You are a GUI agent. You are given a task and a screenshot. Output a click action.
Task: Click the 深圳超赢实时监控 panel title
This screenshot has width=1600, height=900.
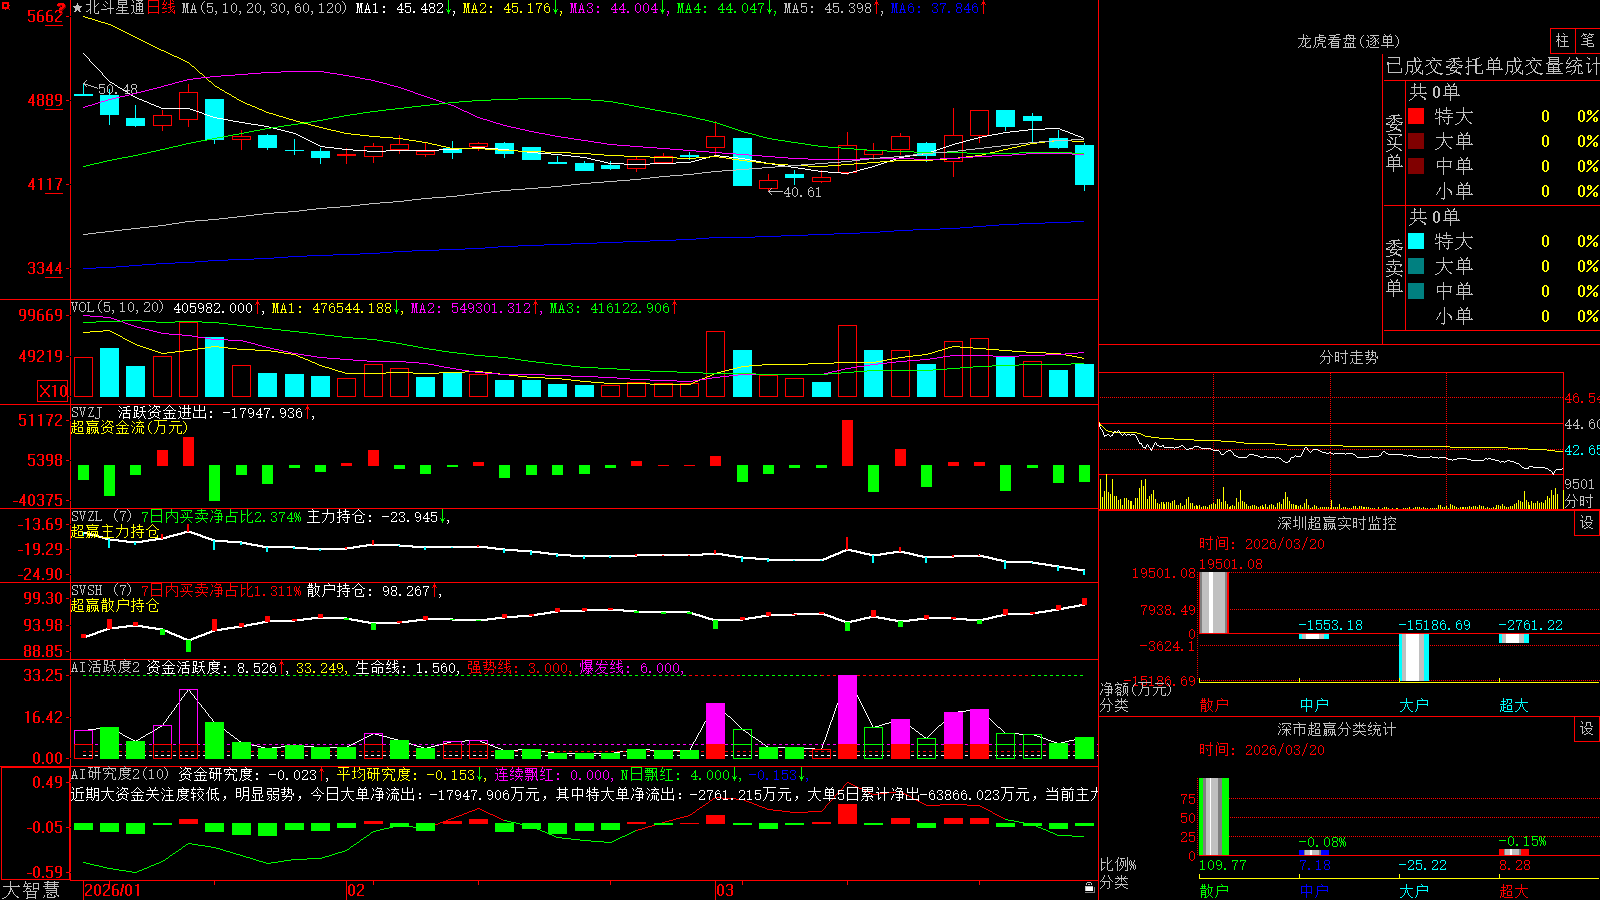1336,523
